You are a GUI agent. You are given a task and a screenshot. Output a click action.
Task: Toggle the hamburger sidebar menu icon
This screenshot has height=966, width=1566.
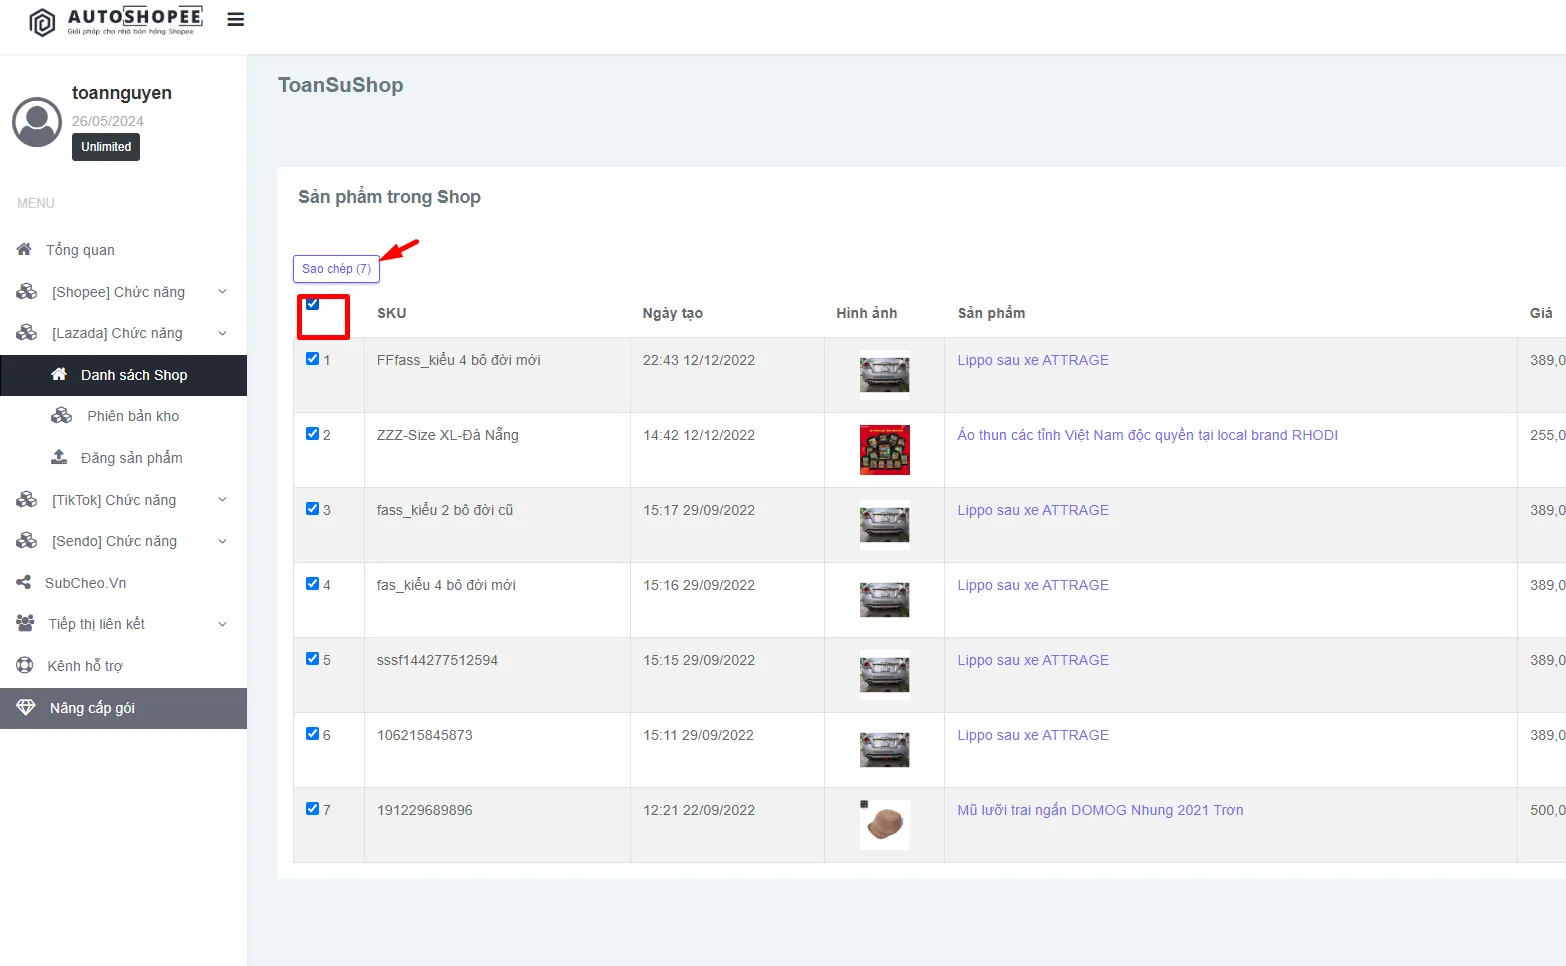coord(236,20)
